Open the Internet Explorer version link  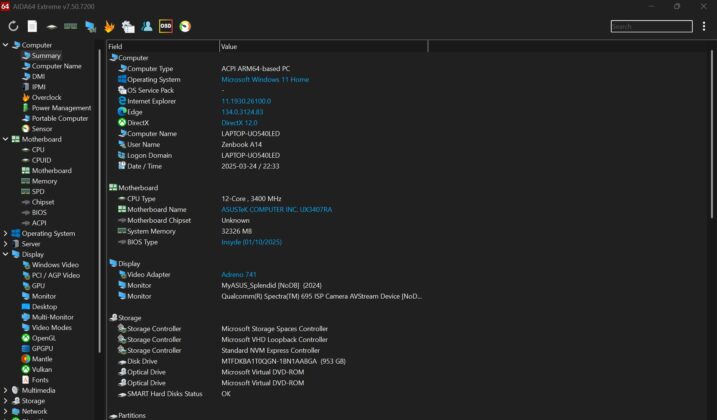pyautogui.click(x=246, y=101)
